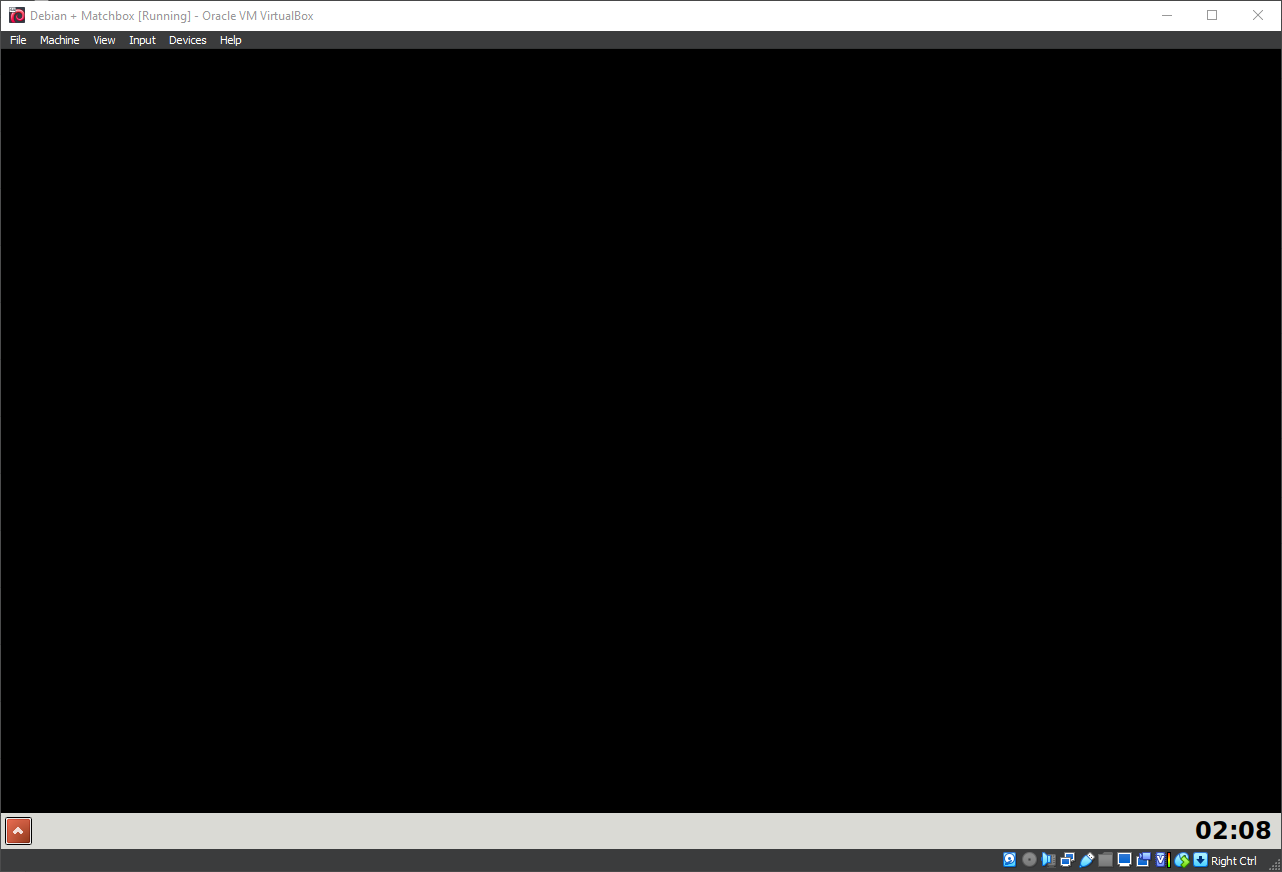This screenshot has width=1282, height=872.
Task: Click the mouse integration status icon
Action: 1182,860
